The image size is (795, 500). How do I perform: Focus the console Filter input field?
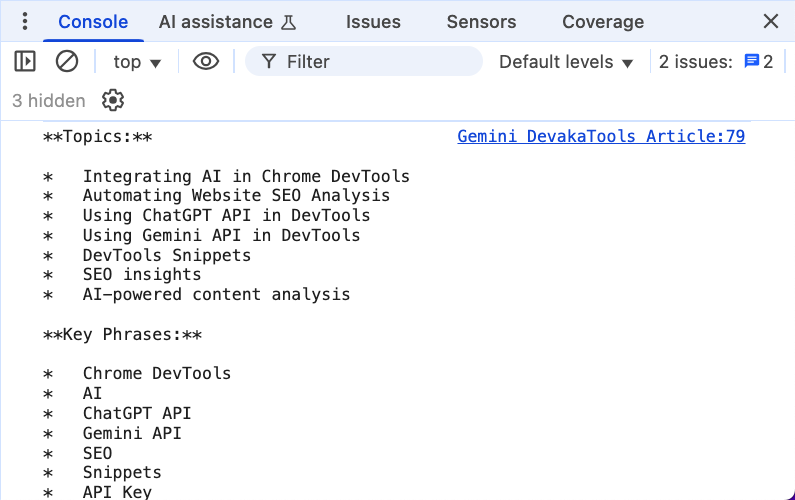pyautogui.click(x=364, y=61)
